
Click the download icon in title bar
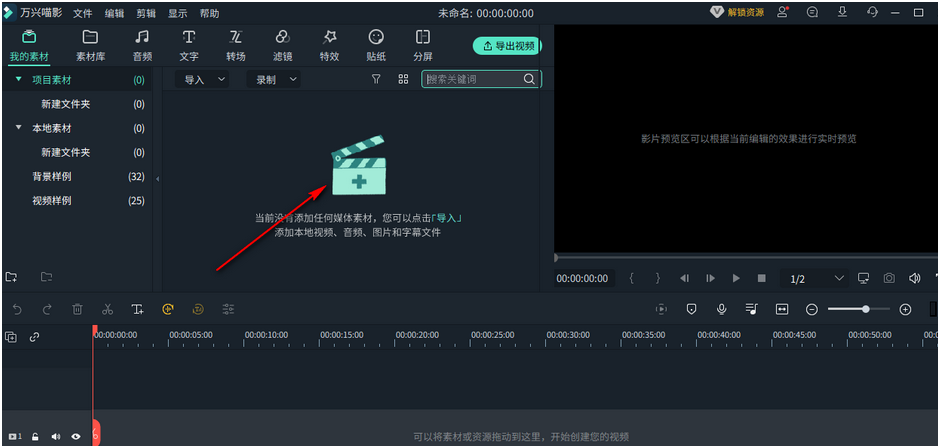pyautogui.click(x=842, y=12)
